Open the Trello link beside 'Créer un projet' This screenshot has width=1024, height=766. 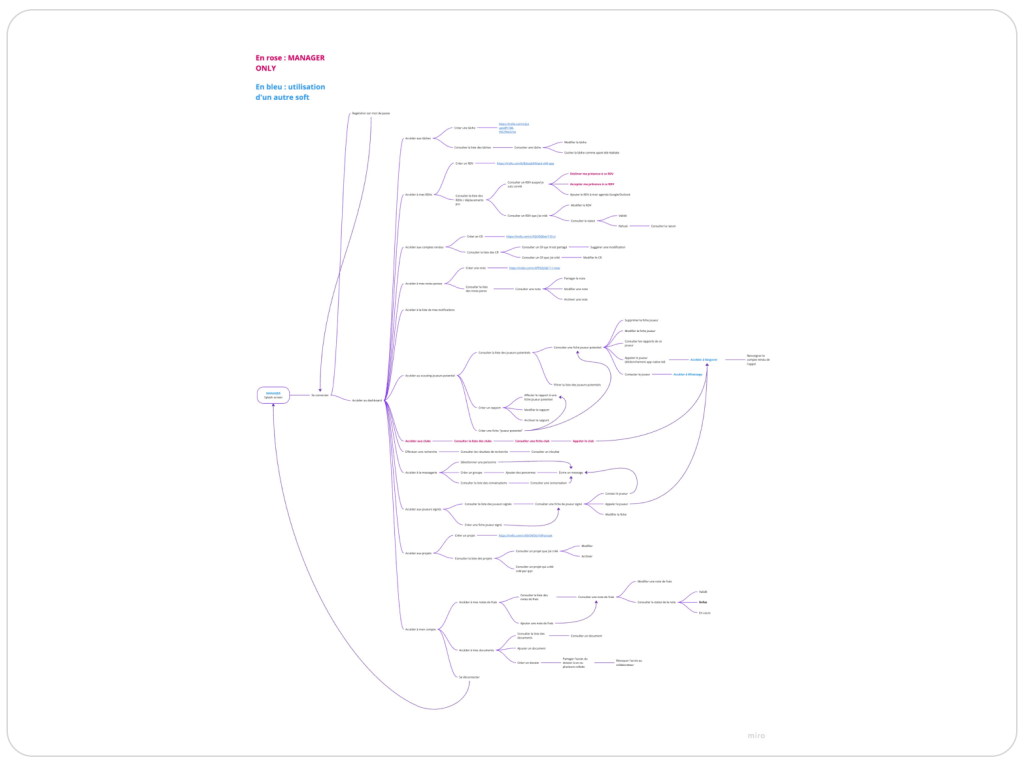click(x=525, y=535)
